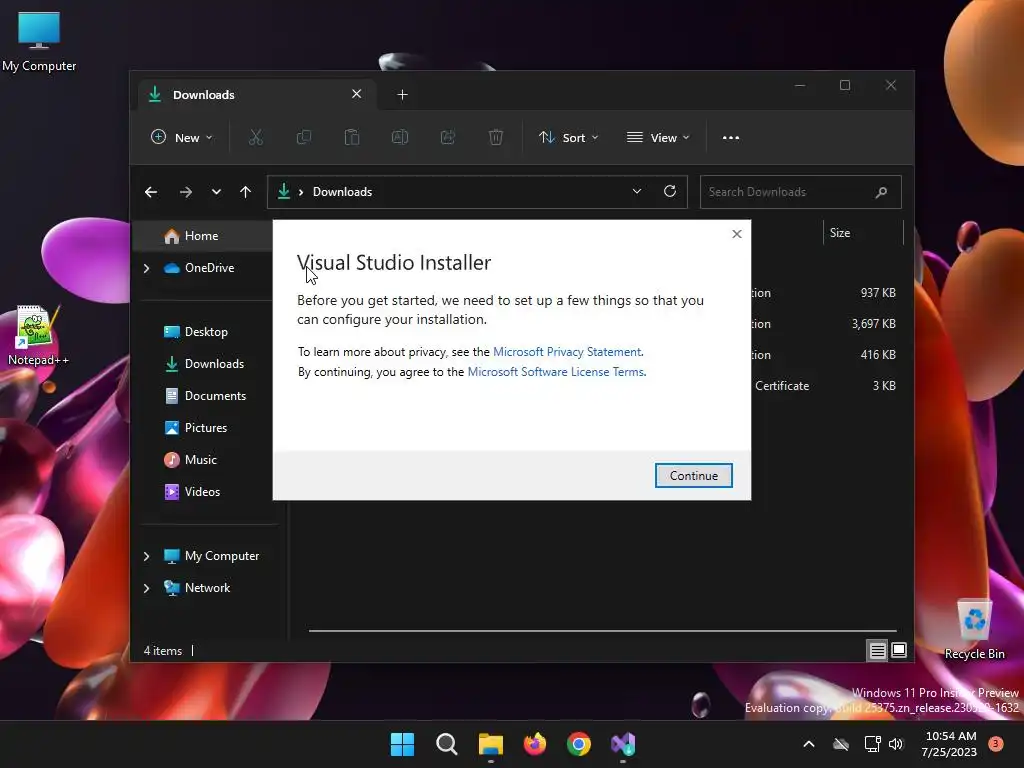Image resolution: width=1024 pixels, height=768 pixels.
Task: Click the 3,697 KB file size cell
Action: click(x=873, y=324)
